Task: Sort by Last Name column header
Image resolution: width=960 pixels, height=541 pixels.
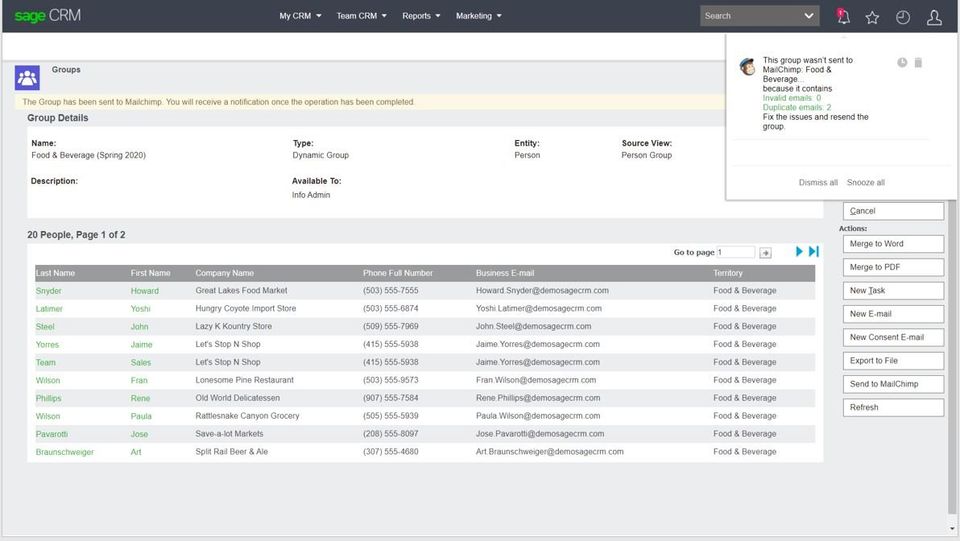Action: (55, 273)
